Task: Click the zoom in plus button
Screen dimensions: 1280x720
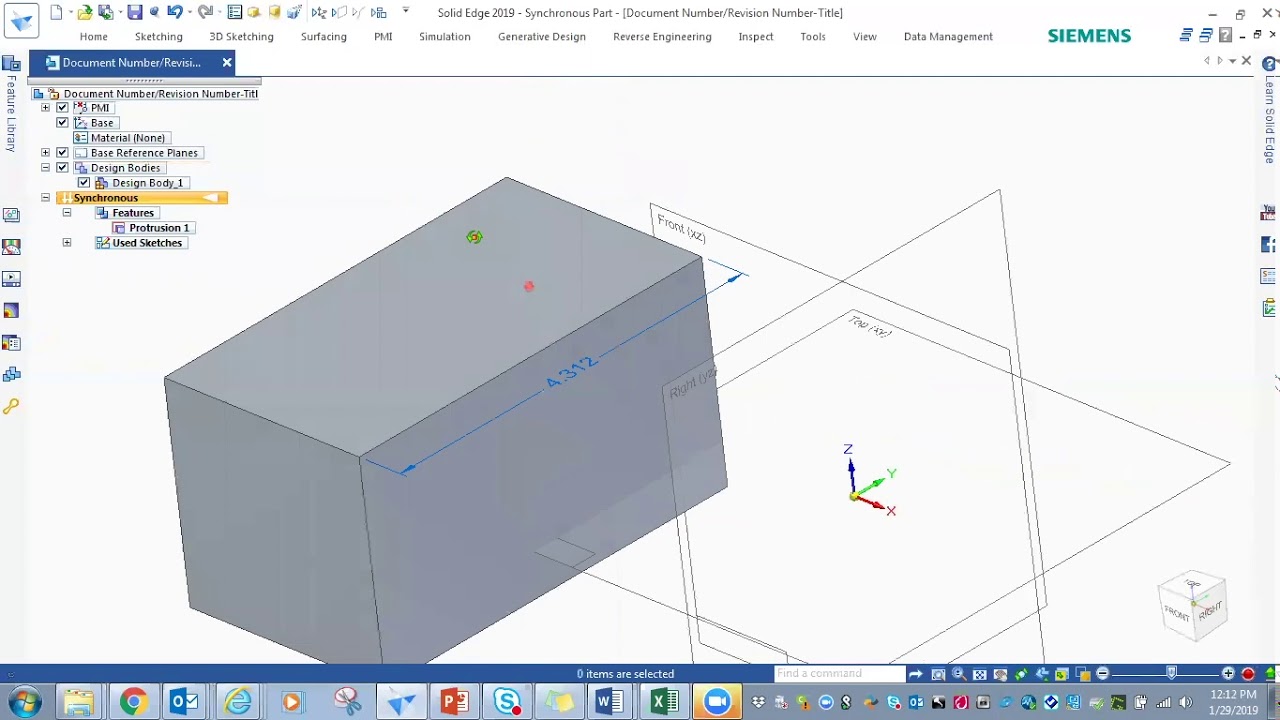Action: [x=1228, y=674]
